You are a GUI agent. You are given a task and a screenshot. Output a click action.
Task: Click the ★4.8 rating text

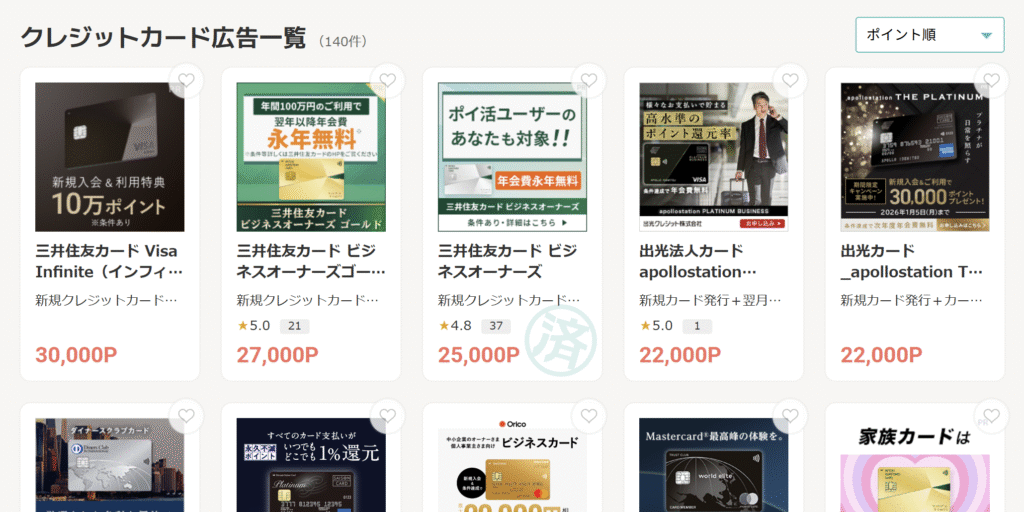(455, 325)
